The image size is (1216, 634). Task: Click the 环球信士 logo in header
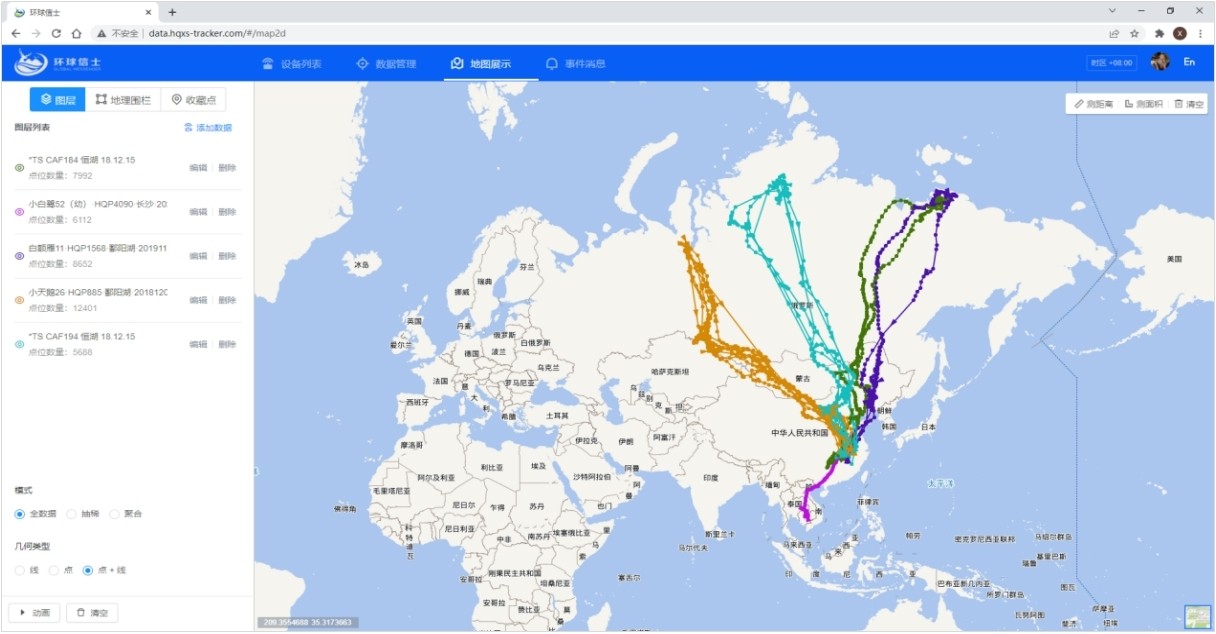pyautogui.click(x=58, y=63)
